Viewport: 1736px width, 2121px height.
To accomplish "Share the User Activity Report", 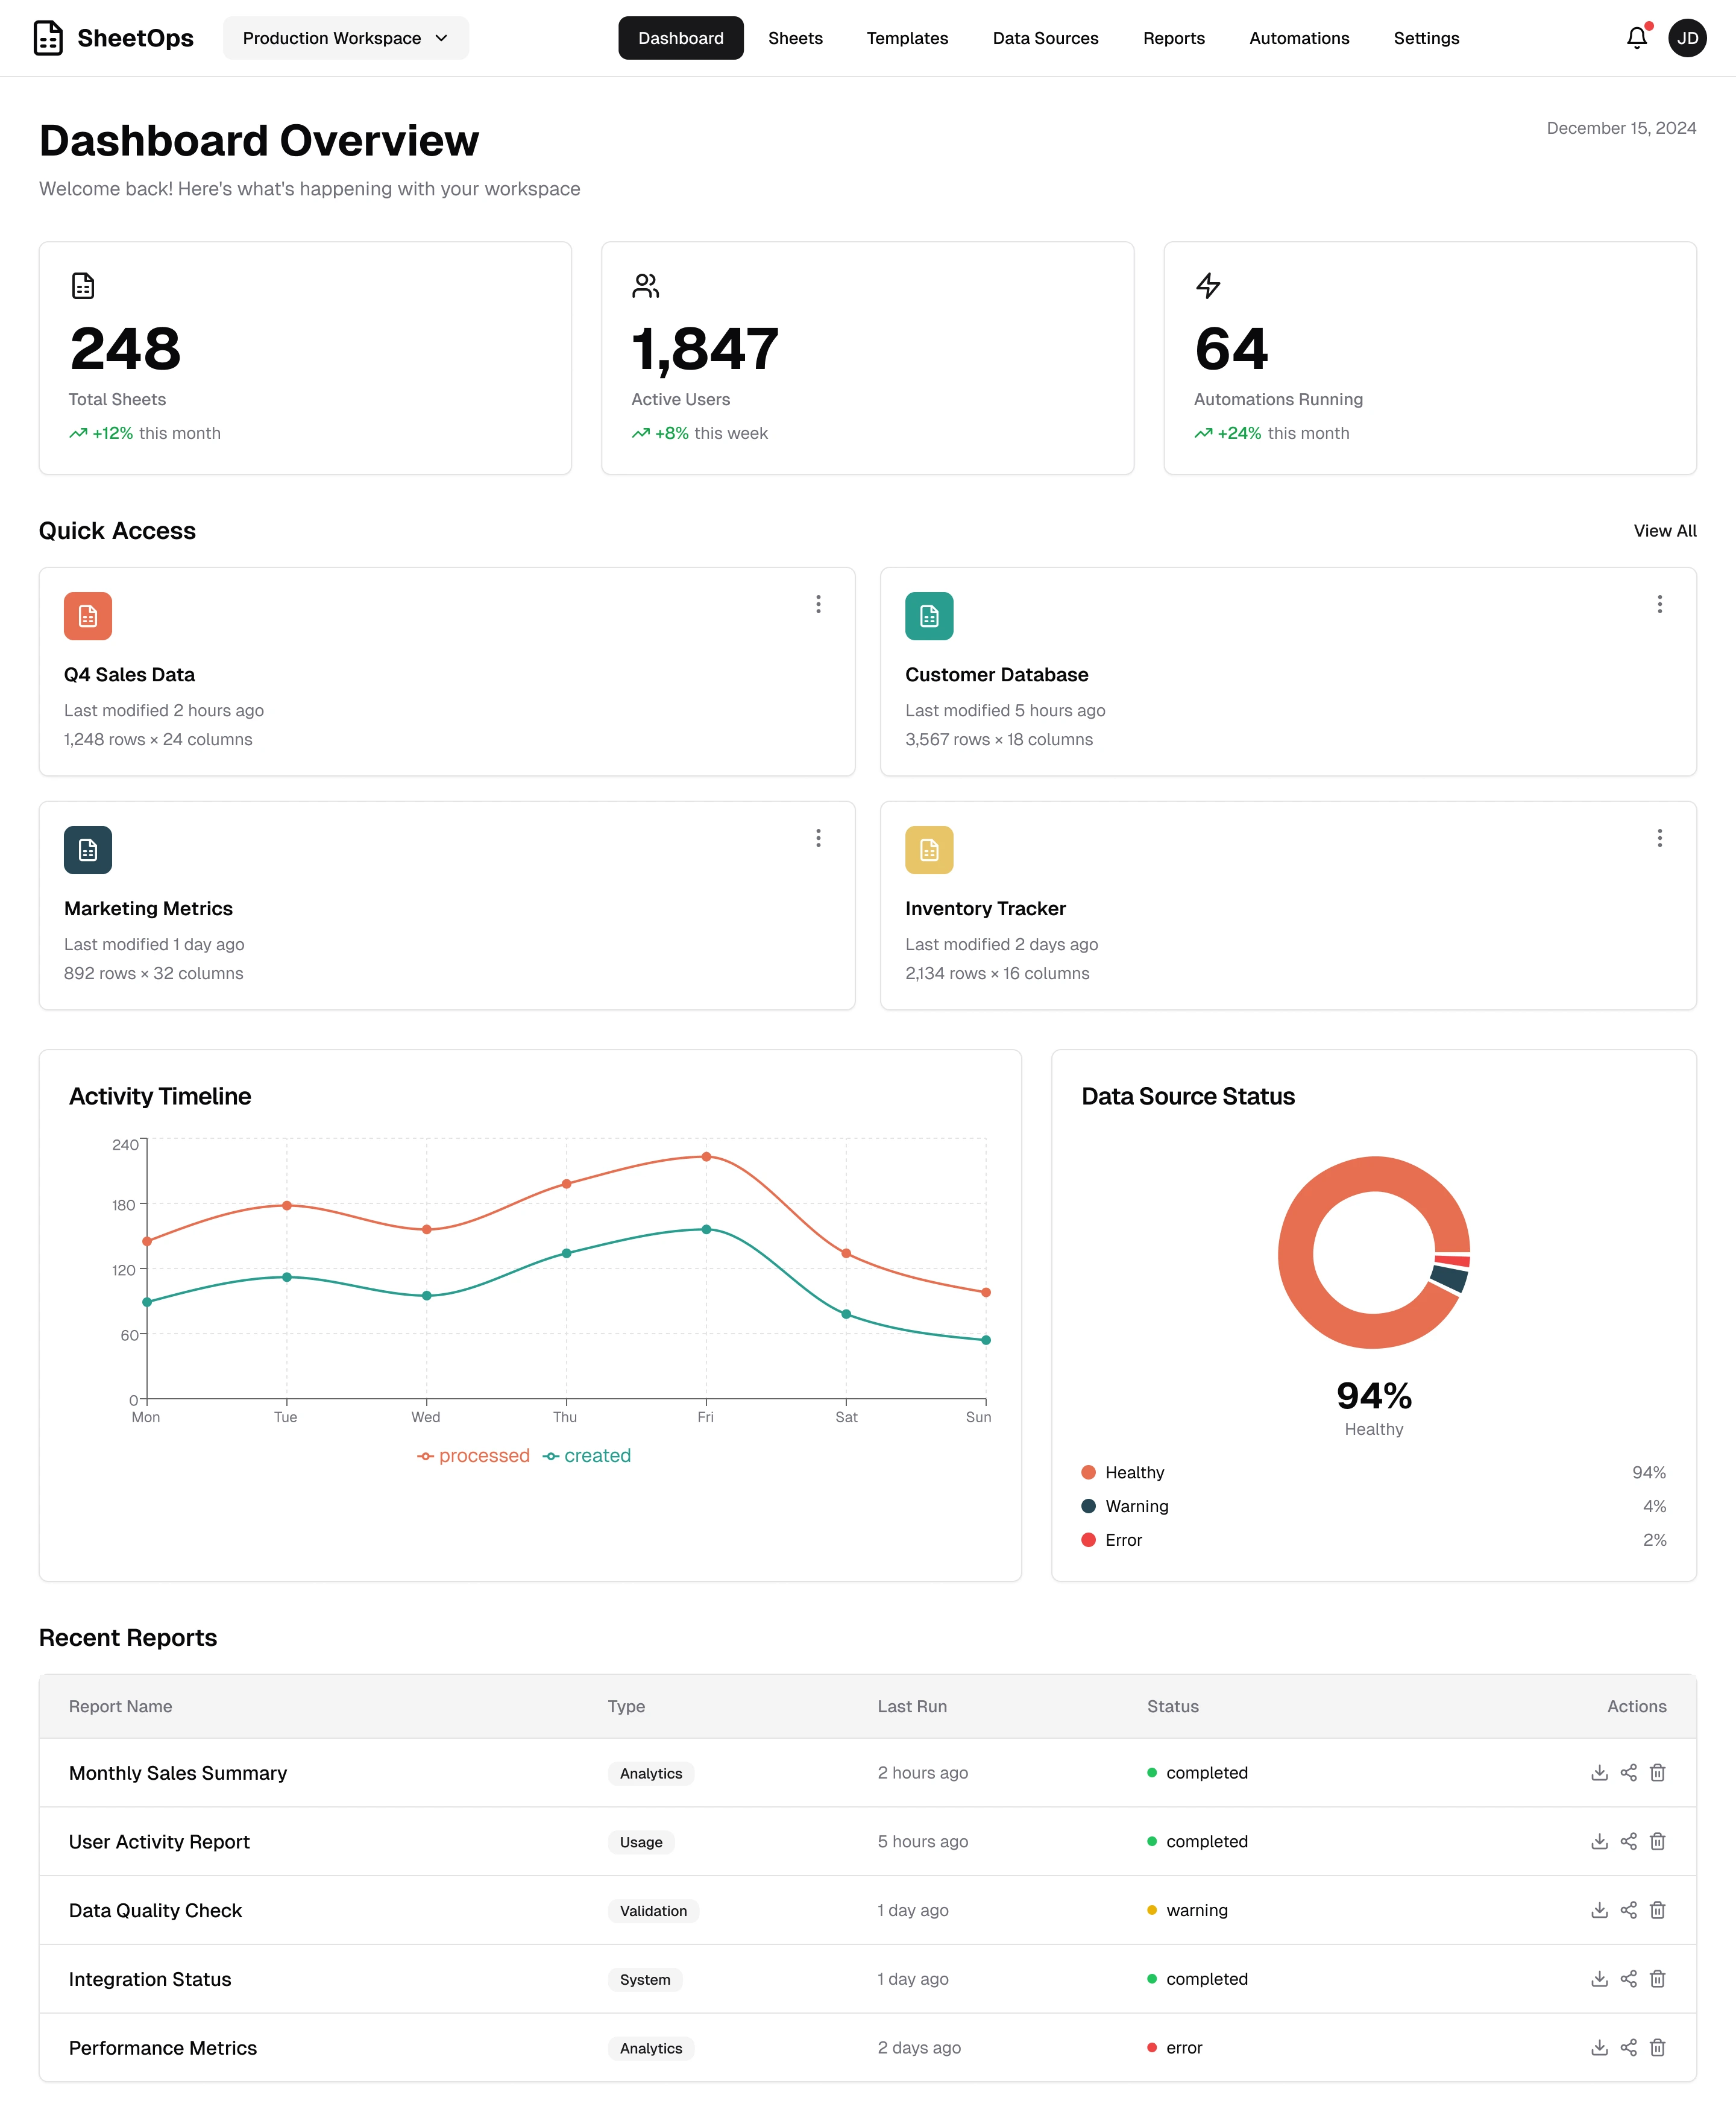I will [1628, 1841].
